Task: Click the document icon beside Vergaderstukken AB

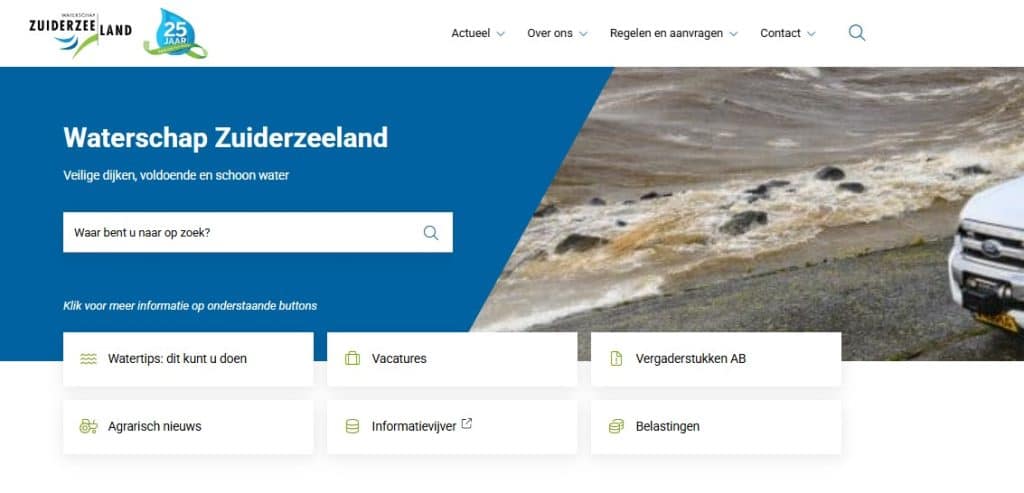Action: (616, 358)
